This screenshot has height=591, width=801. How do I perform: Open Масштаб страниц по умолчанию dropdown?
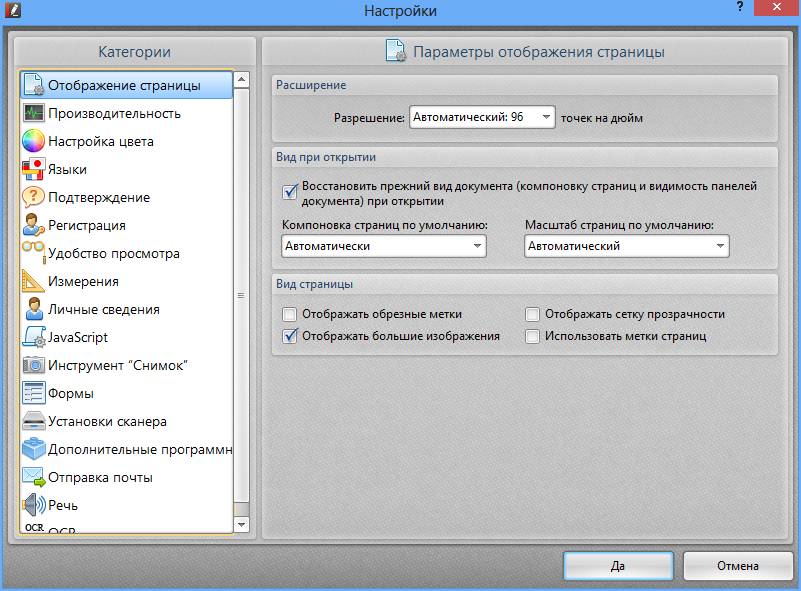coord(627,246)
